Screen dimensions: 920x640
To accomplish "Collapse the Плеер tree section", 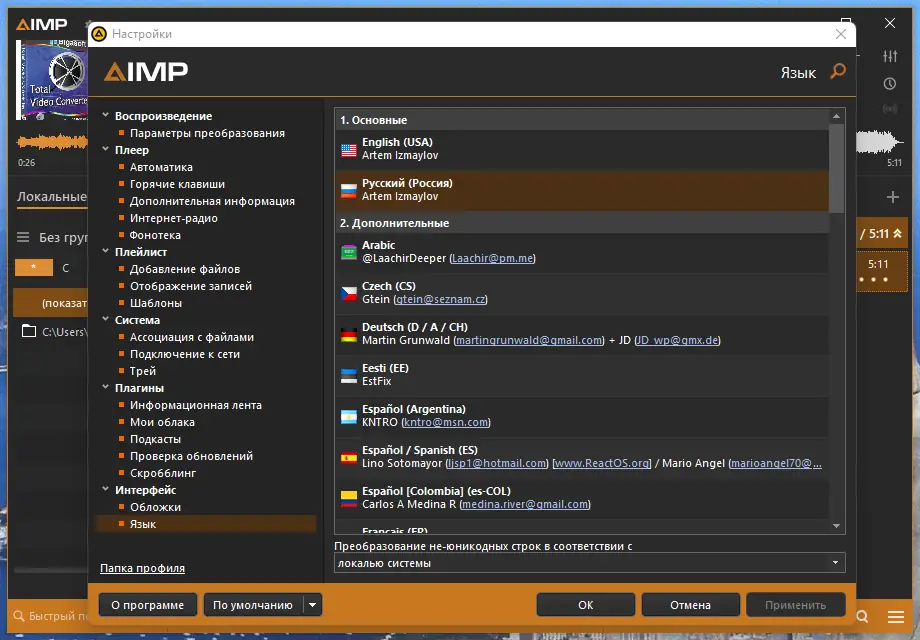I will [106, 150].
